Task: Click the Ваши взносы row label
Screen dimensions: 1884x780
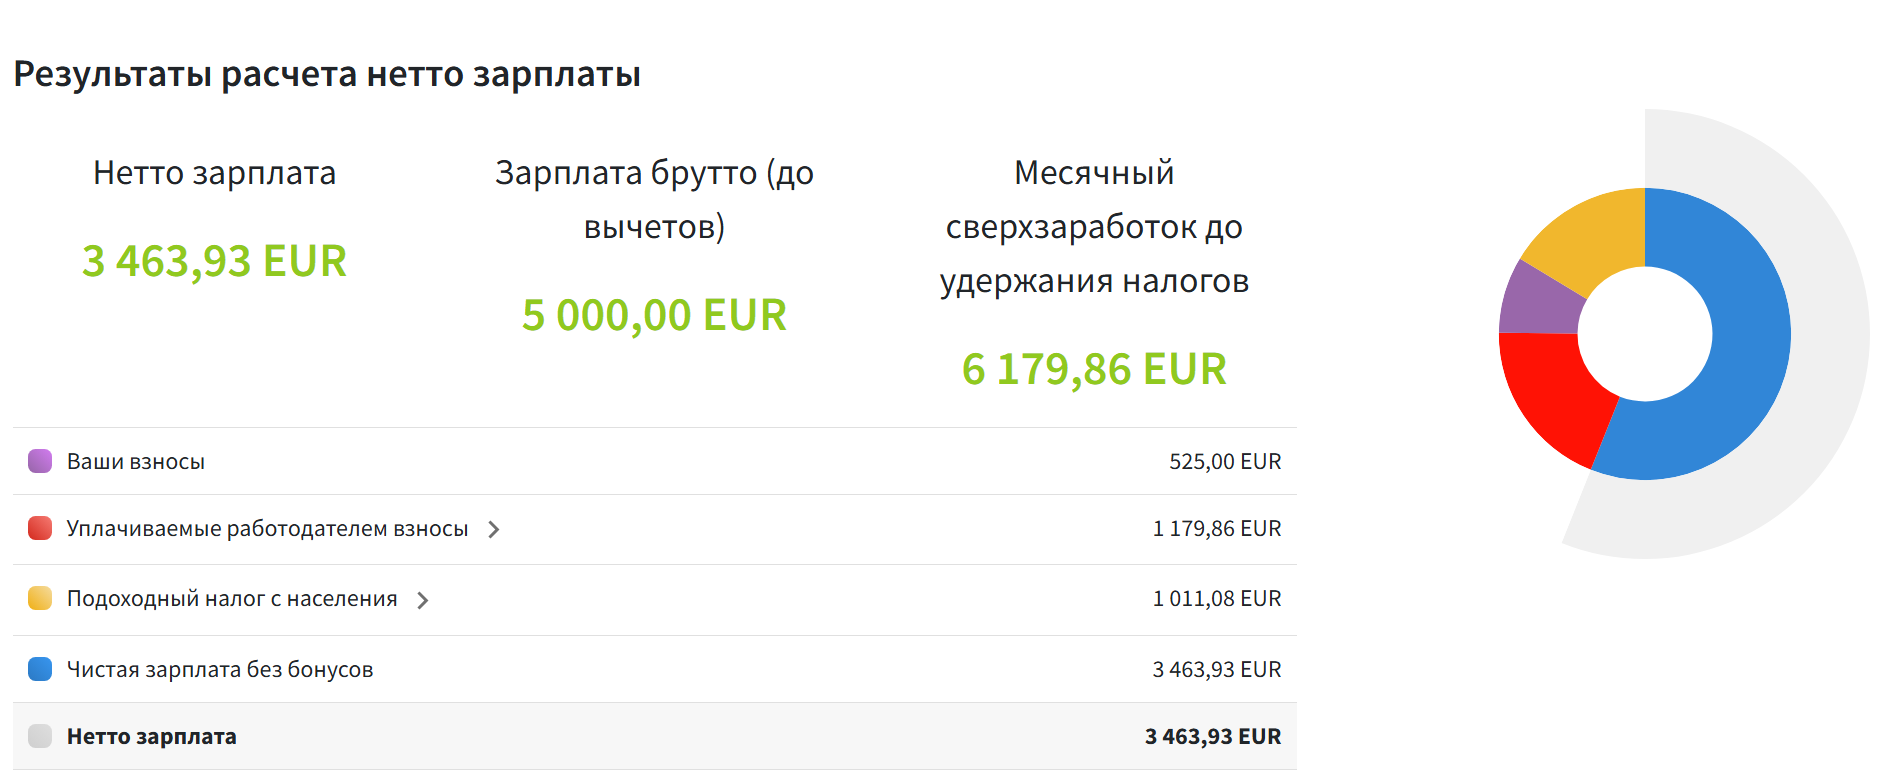Action: click(135, 461)
